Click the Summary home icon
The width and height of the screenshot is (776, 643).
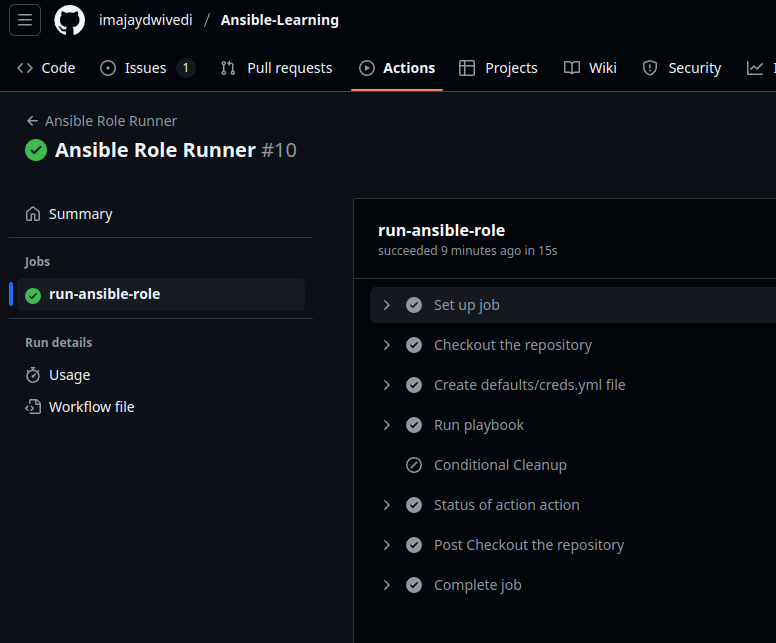pos(33,214)
